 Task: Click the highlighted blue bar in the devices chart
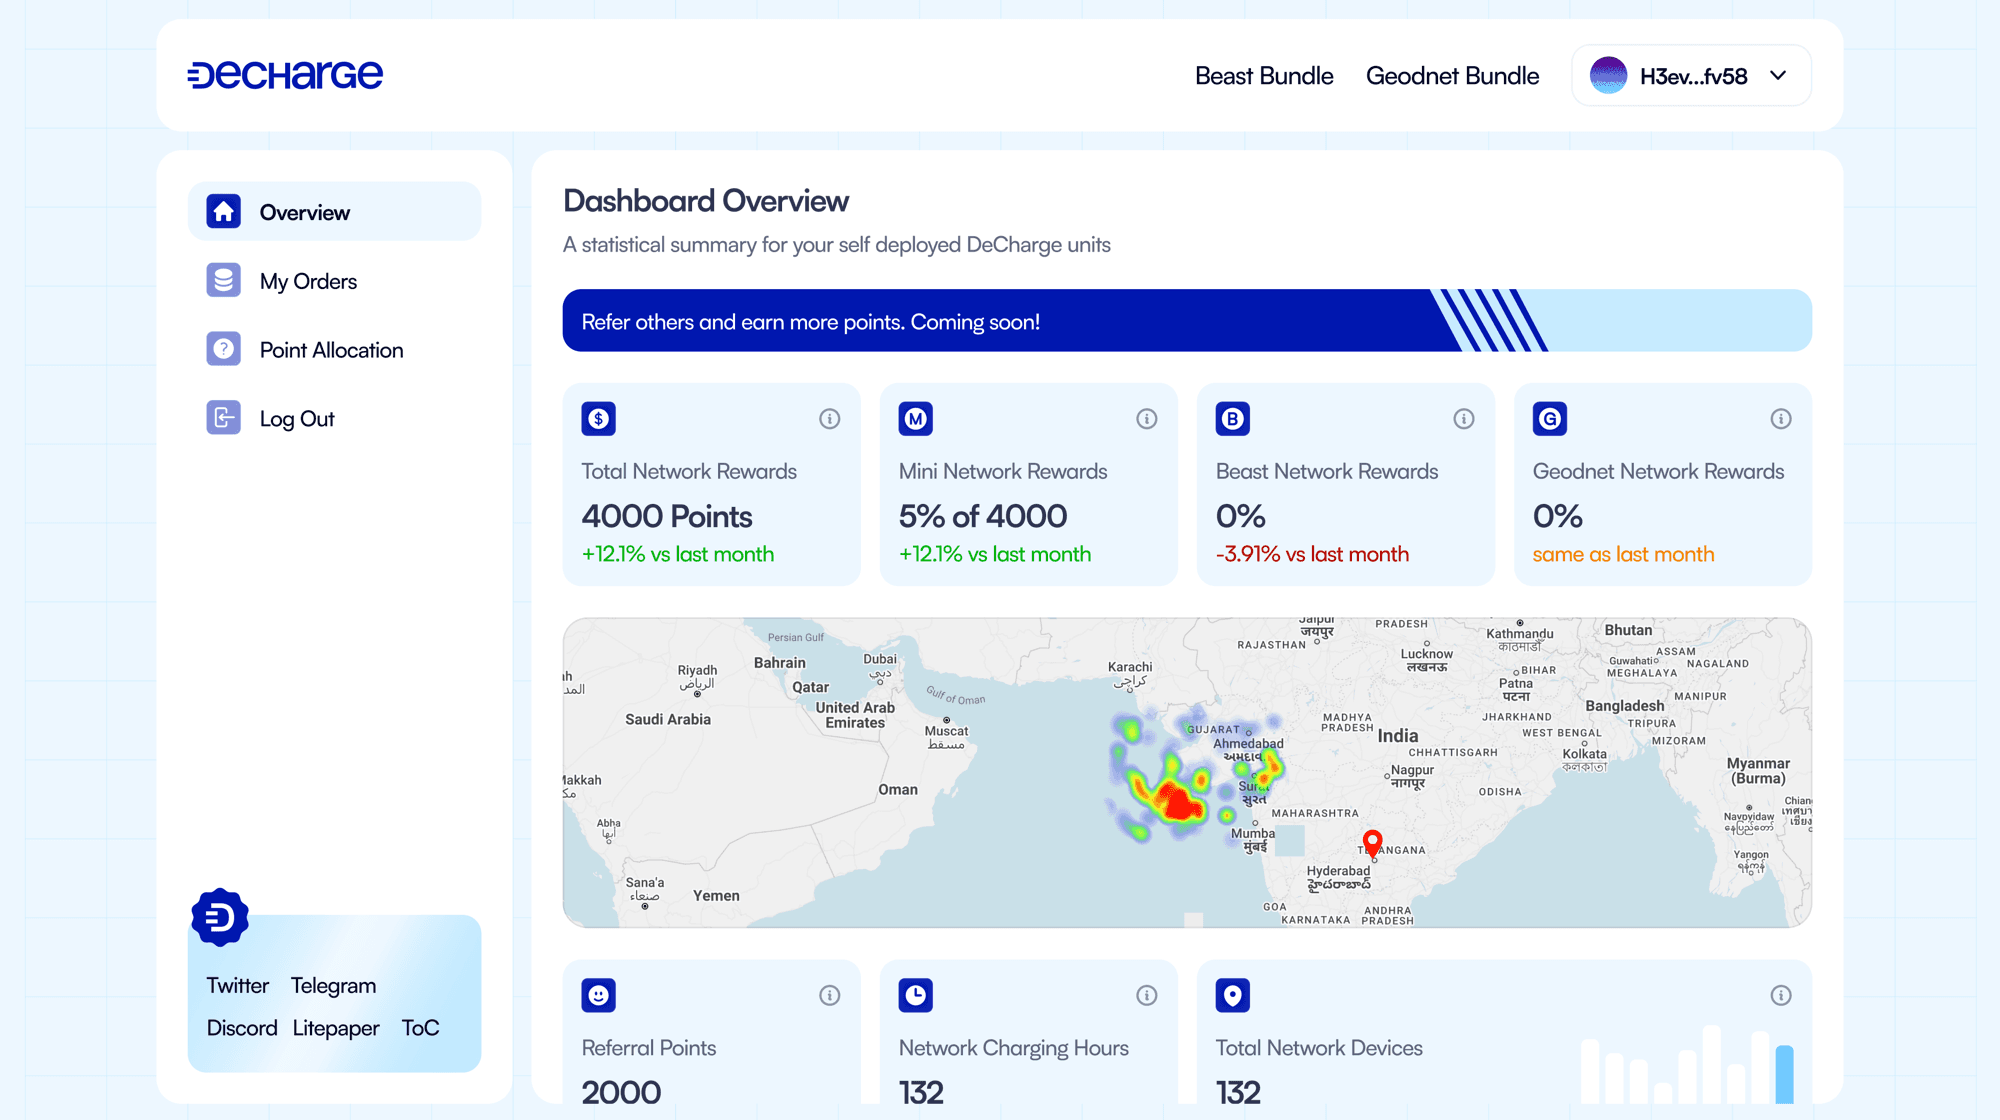(x=1784, y=1074)
